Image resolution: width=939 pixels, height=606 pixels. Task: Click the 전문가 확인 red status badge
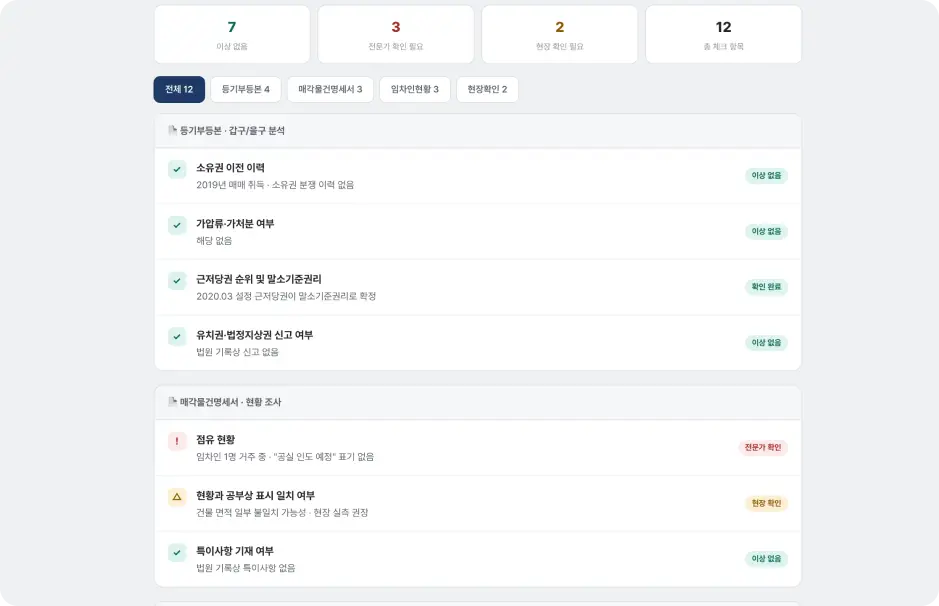(763, 447)
